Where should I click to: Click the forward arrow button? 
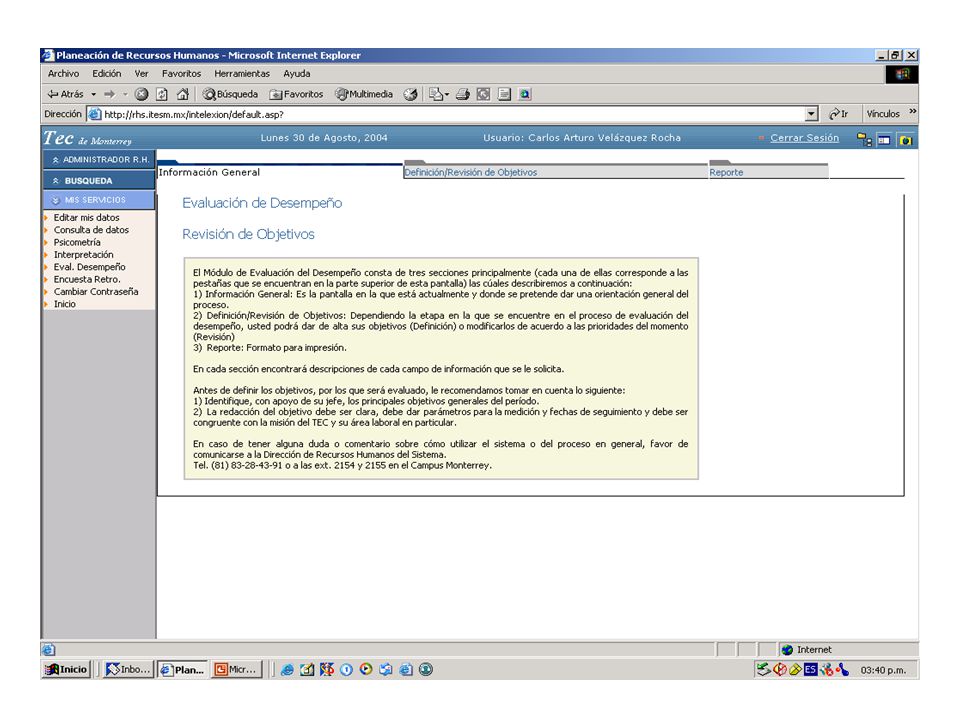pos(110,94)
